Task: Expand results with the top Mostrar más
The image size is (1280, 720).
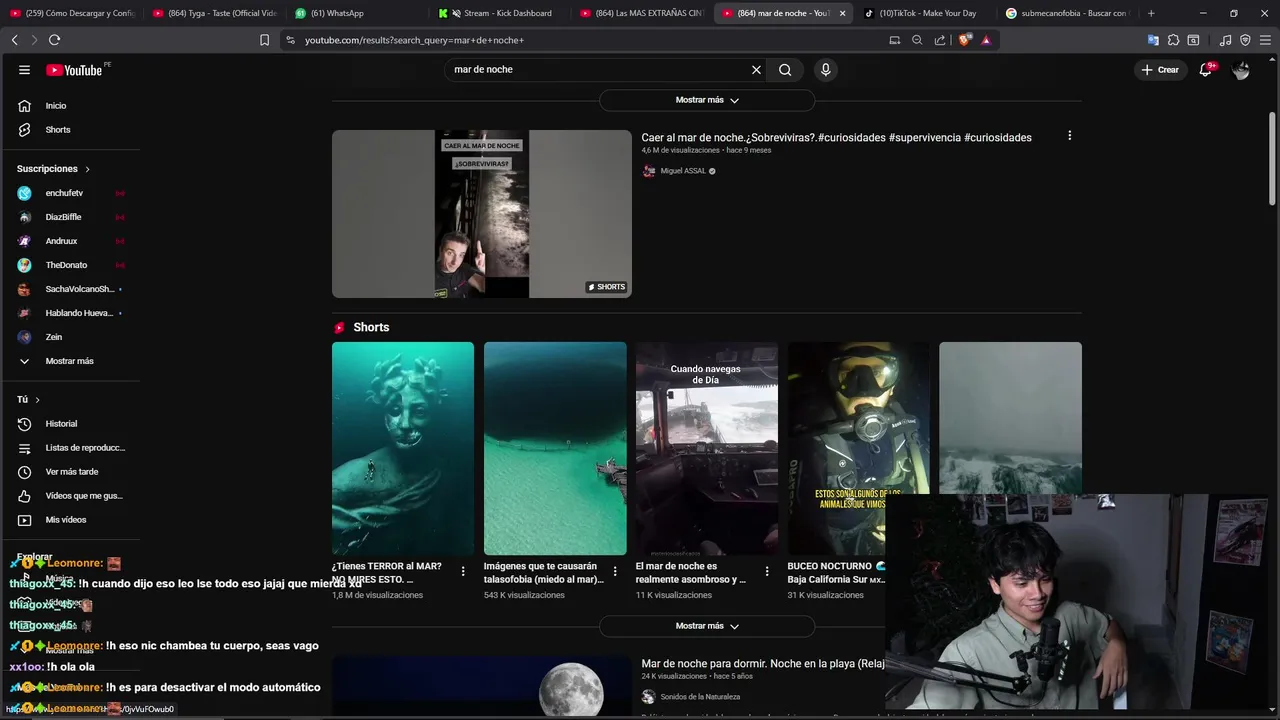Action: point(707,100)
